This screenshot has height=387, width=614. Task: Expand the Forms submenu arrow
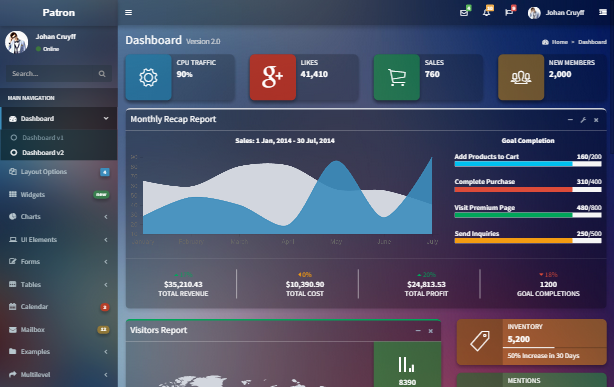106,262
